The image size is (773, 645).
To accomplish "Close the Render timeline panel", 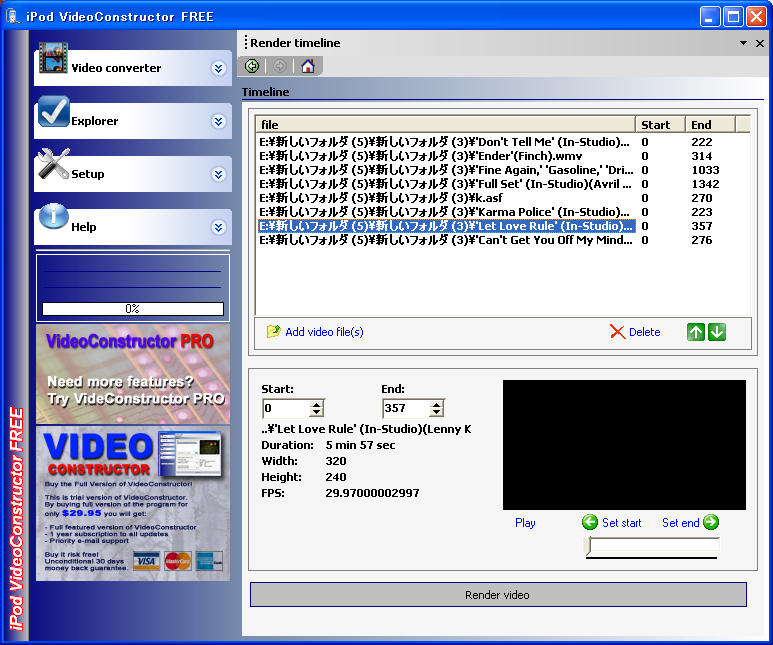I will pyautogui.click(x=760, y=43).
